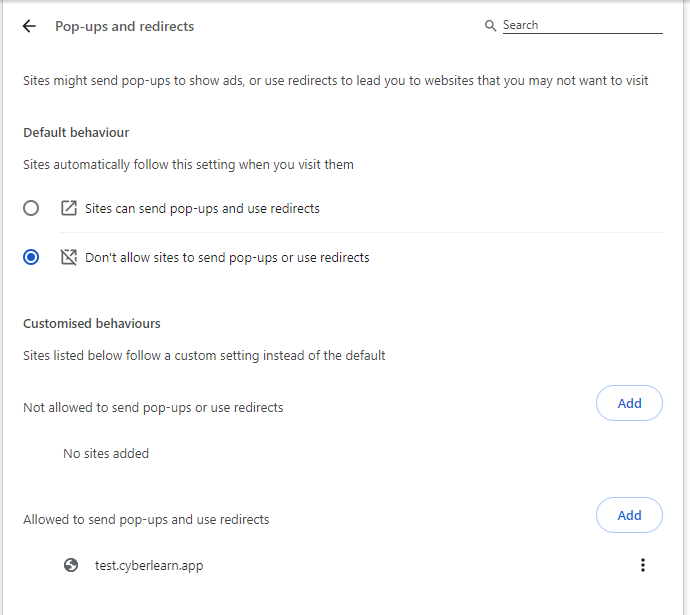
Task: Select the 'Don't allow sites' radio button
Action: coord(31,257)
